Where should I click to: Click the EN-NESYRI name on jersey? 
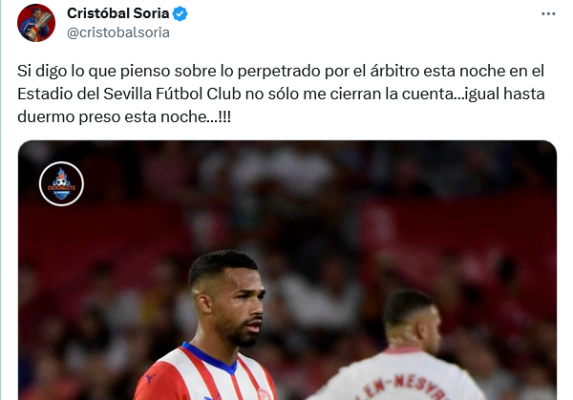tap(402, 387)
